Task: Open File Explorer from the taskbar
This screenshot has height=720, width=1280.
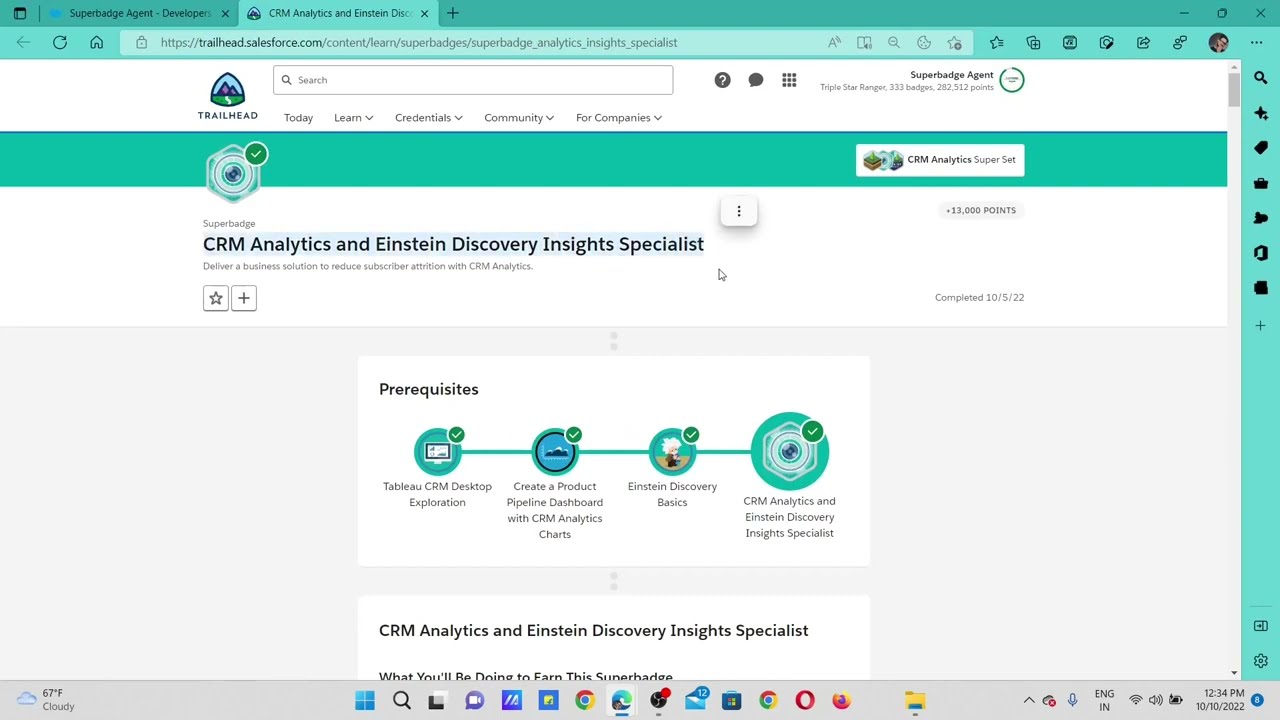Action: tap(915, 701)
